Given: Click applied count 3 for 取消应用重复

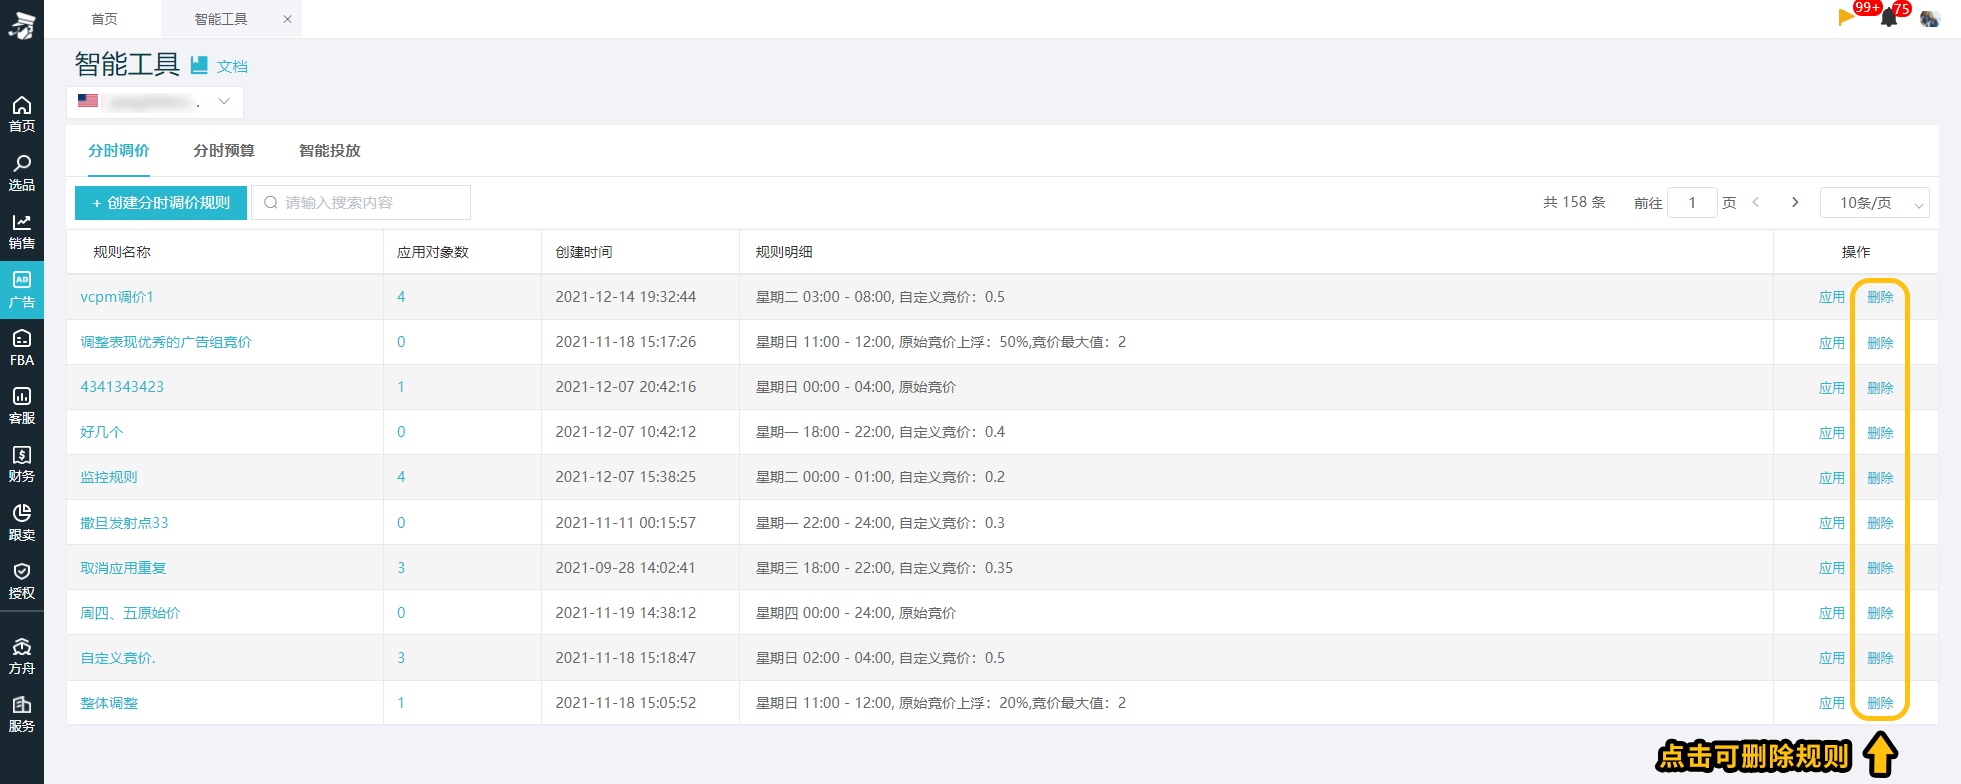Looking at the screenshot, I should click(401, 568).
